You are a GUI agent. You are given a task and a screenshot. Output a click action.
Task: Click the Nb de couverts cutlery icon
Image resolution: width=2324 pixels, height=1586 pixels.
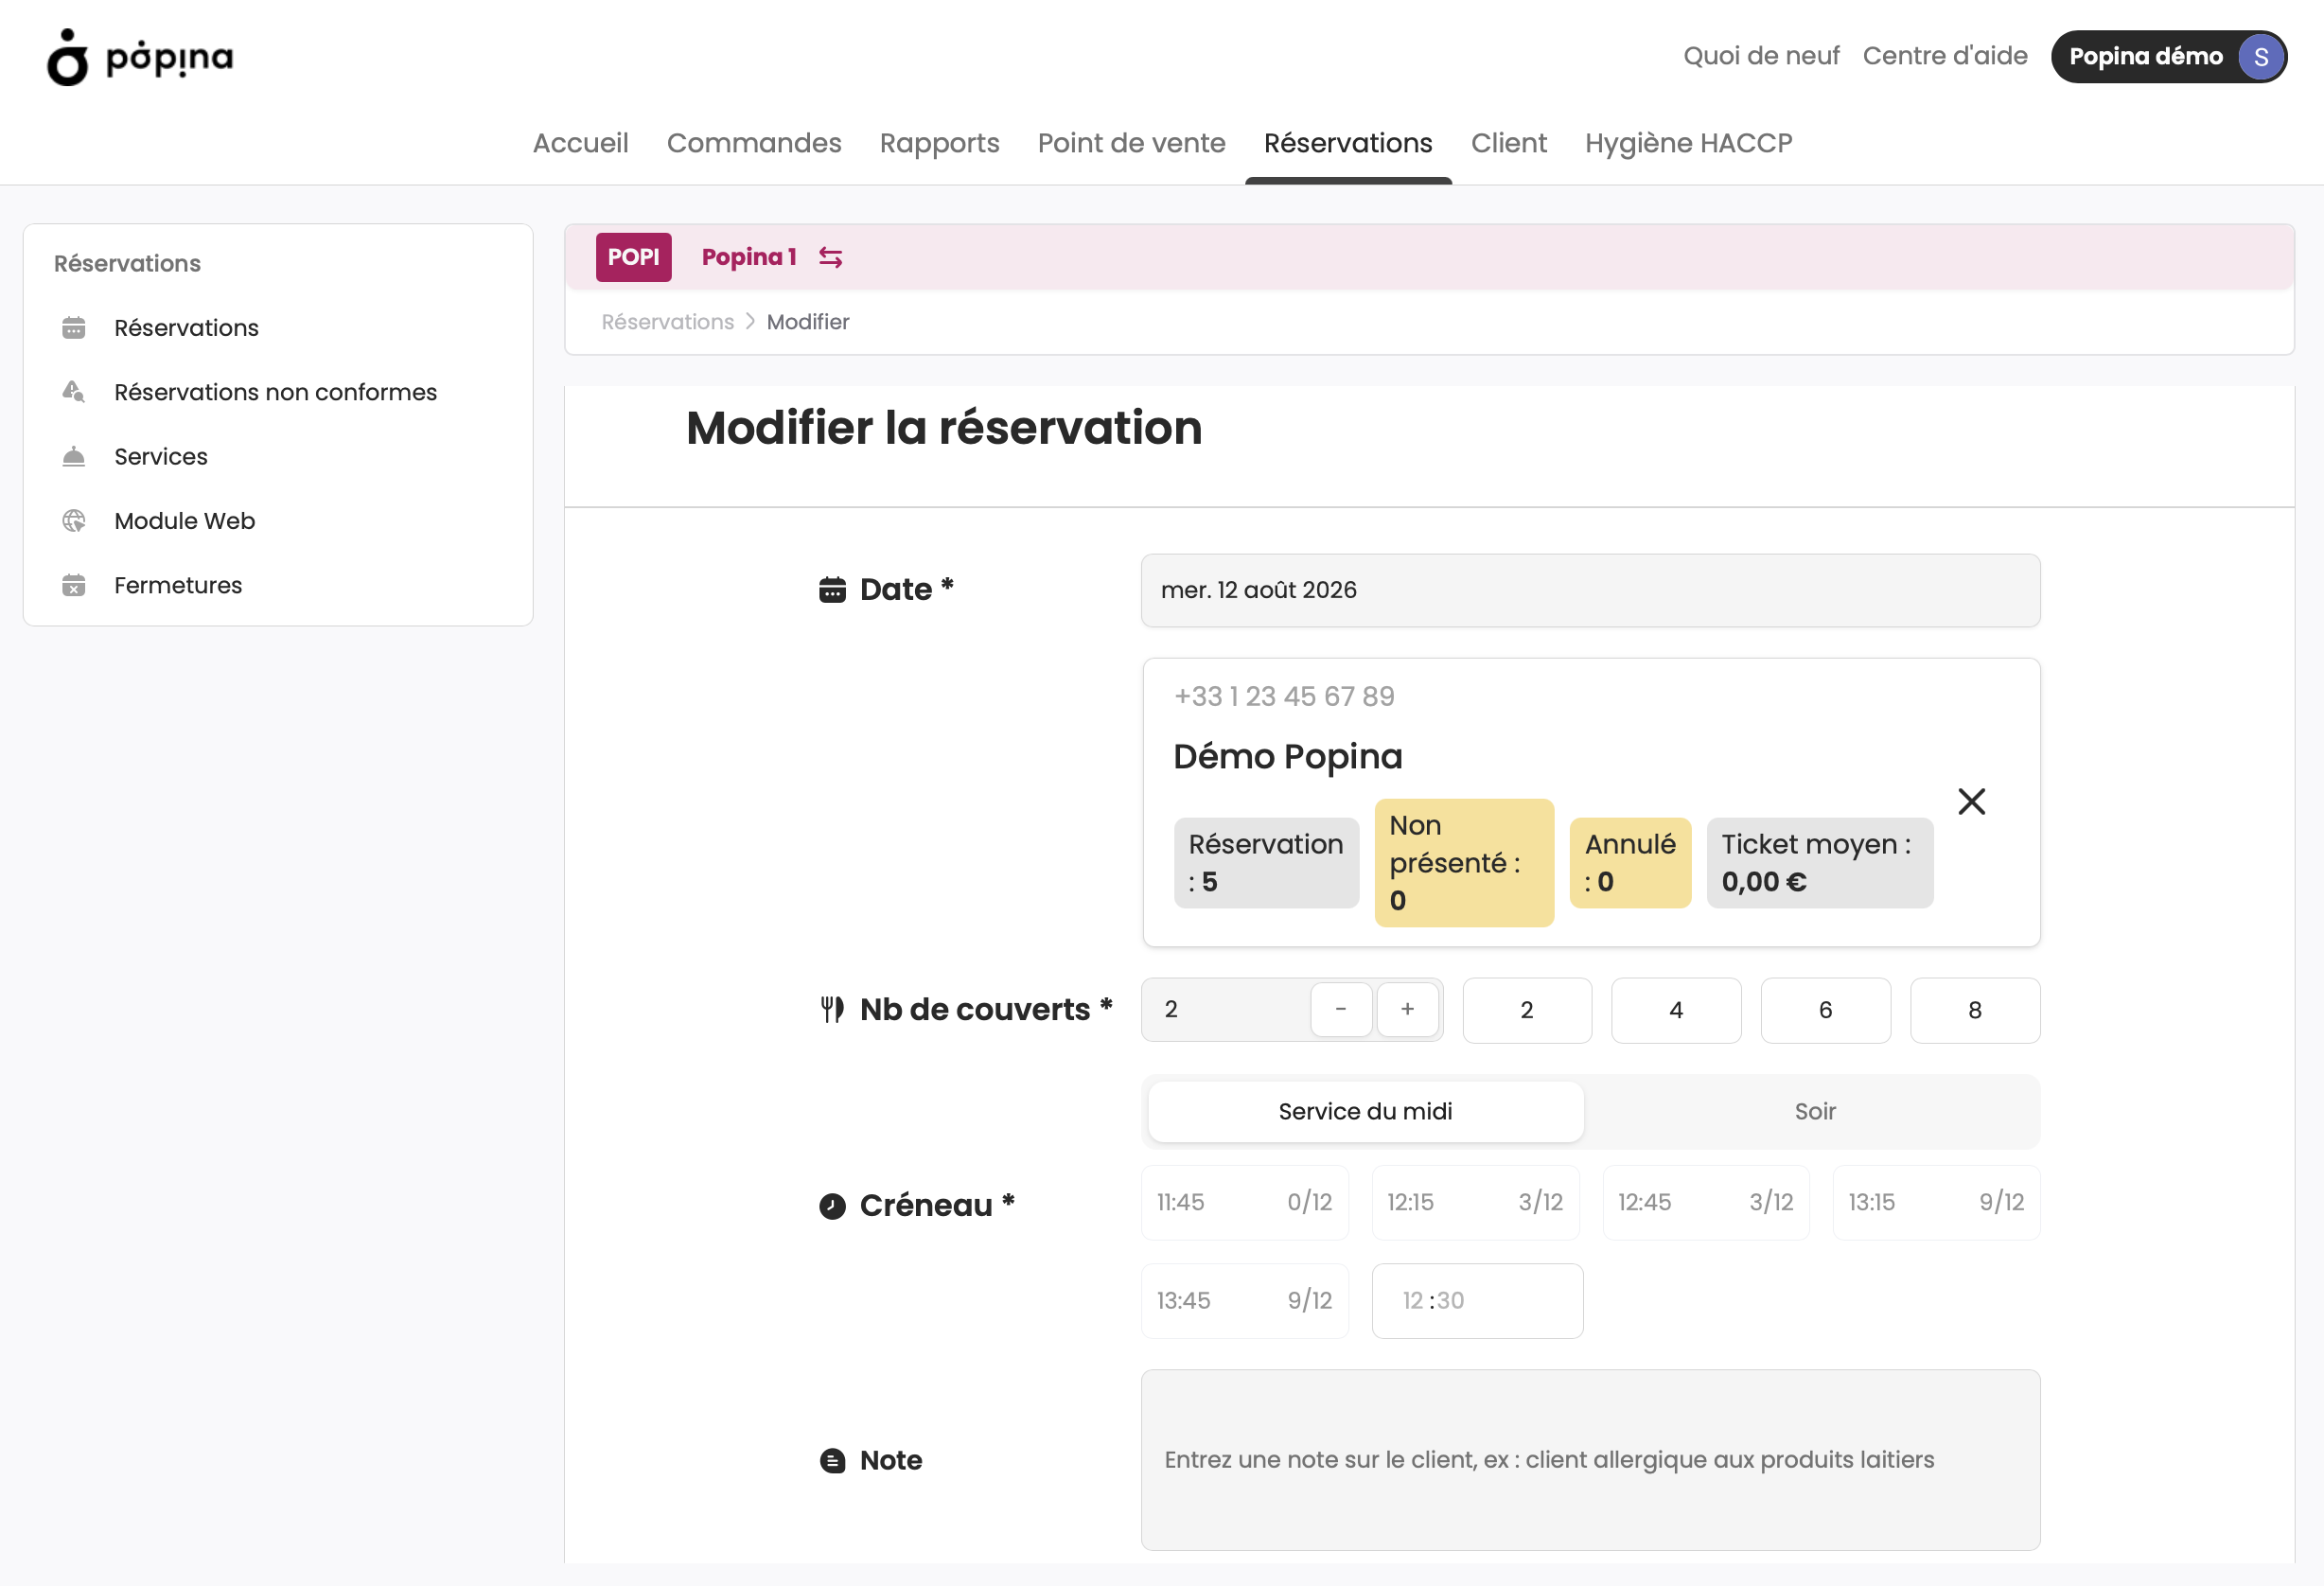(832, 1010)
